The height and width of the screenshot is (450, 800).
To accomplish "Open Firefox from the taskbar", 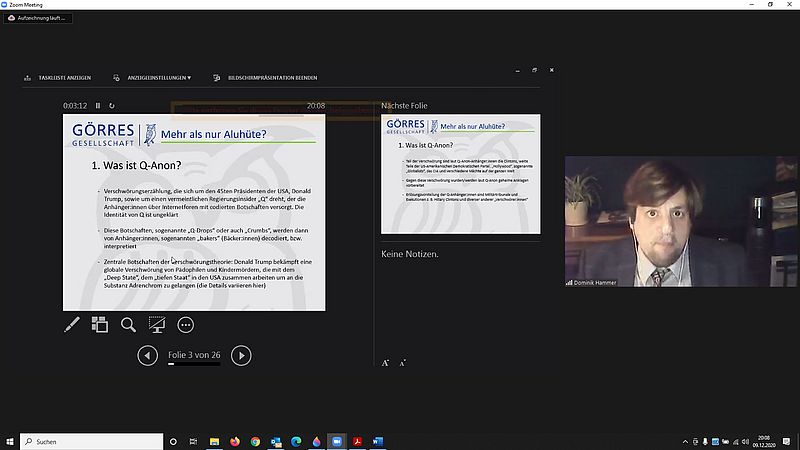I will click(x=235, y=441).
